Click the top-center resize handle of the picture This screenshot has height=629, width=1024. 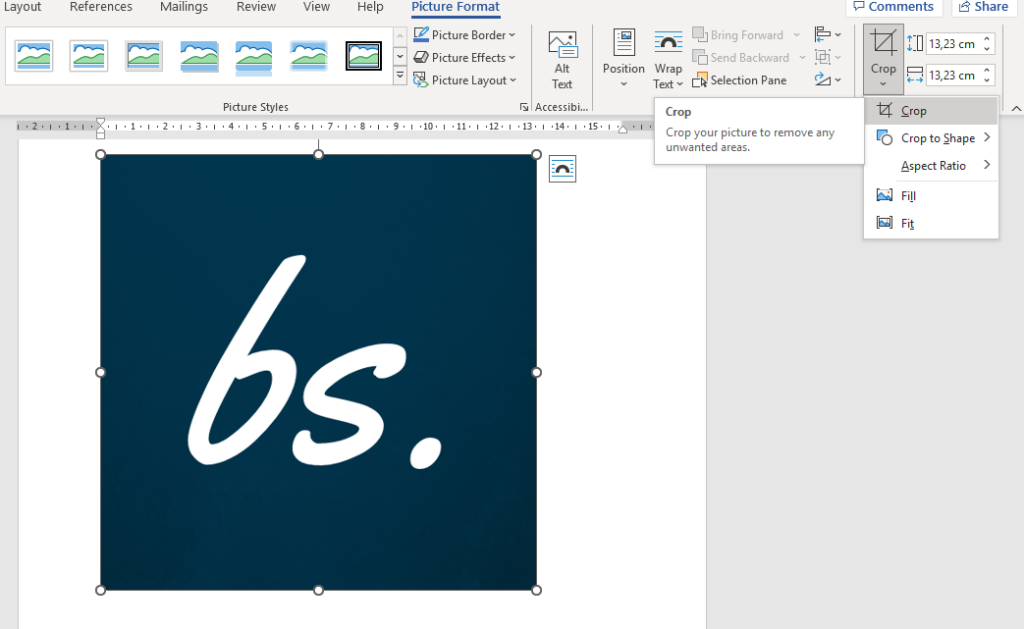318,155
